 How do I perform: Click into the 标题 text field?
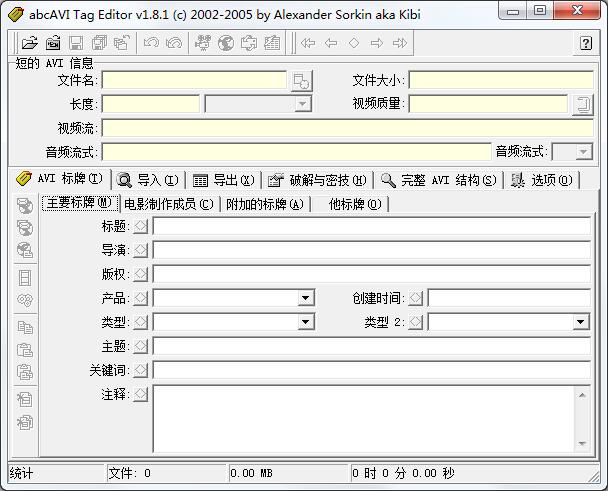371,226
